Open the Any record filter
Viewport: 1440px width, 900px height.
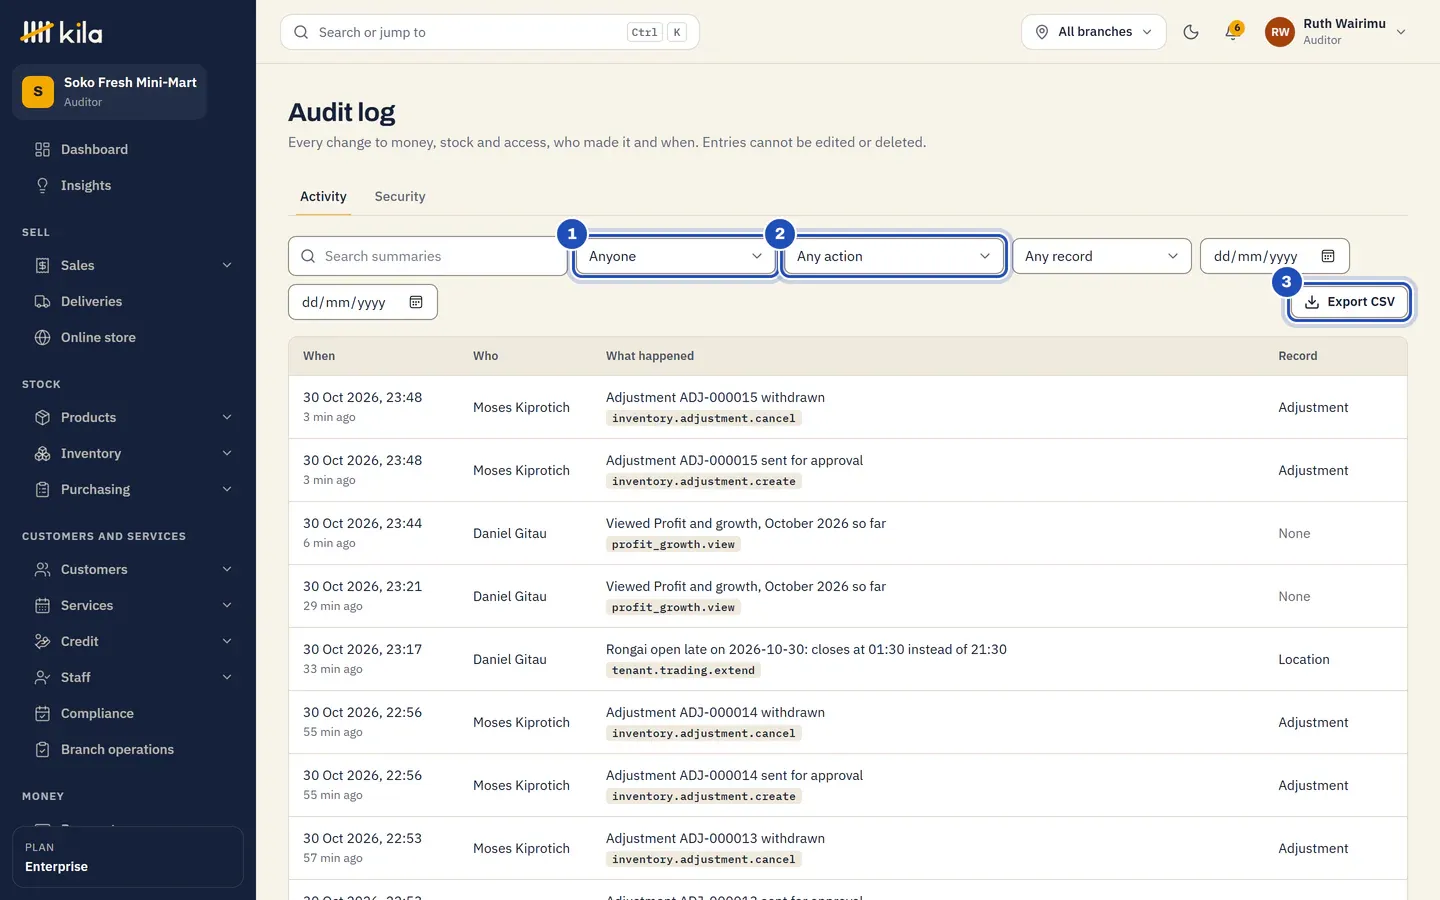click(x=1102, y=256)
